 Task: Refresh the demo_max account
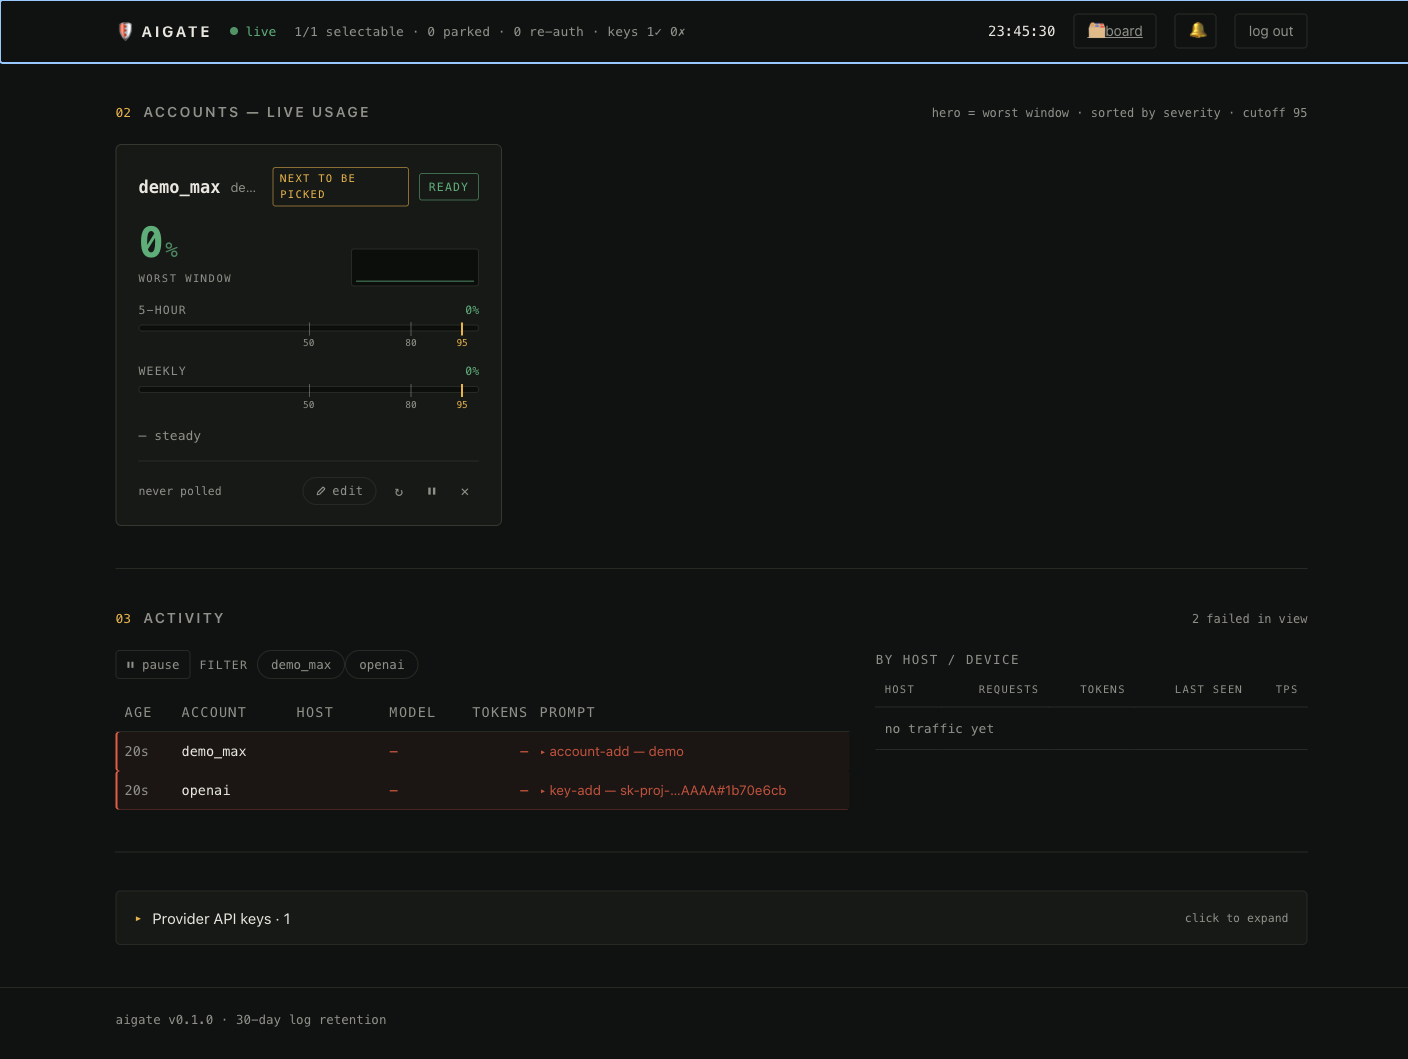(x=399, y=491)
